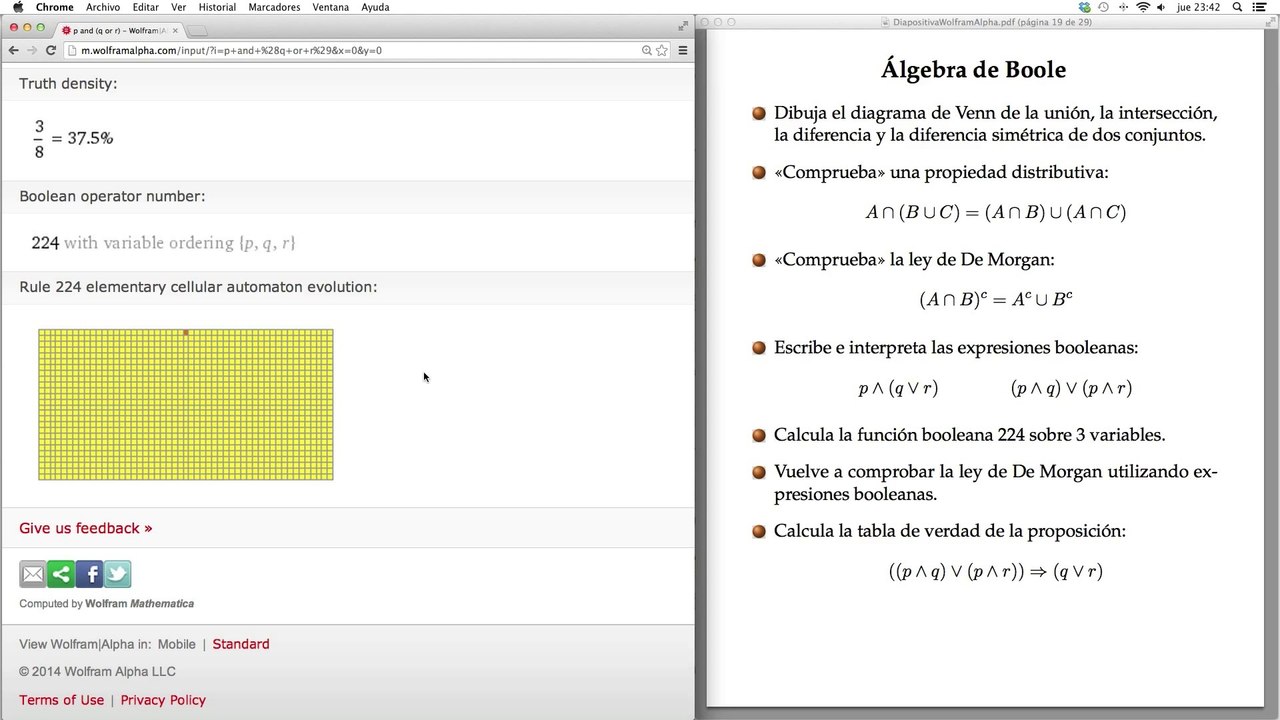Click 'Rule 224 elementary cellular automaton evolution' heading
The image size is (1280, 720).
[198, 287]
